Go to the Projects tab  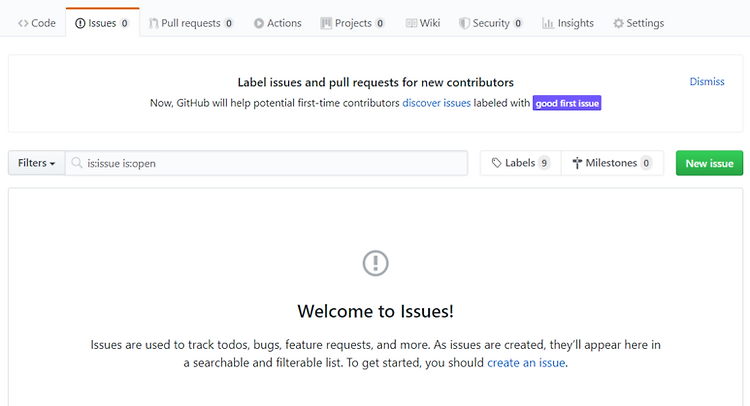353,23
